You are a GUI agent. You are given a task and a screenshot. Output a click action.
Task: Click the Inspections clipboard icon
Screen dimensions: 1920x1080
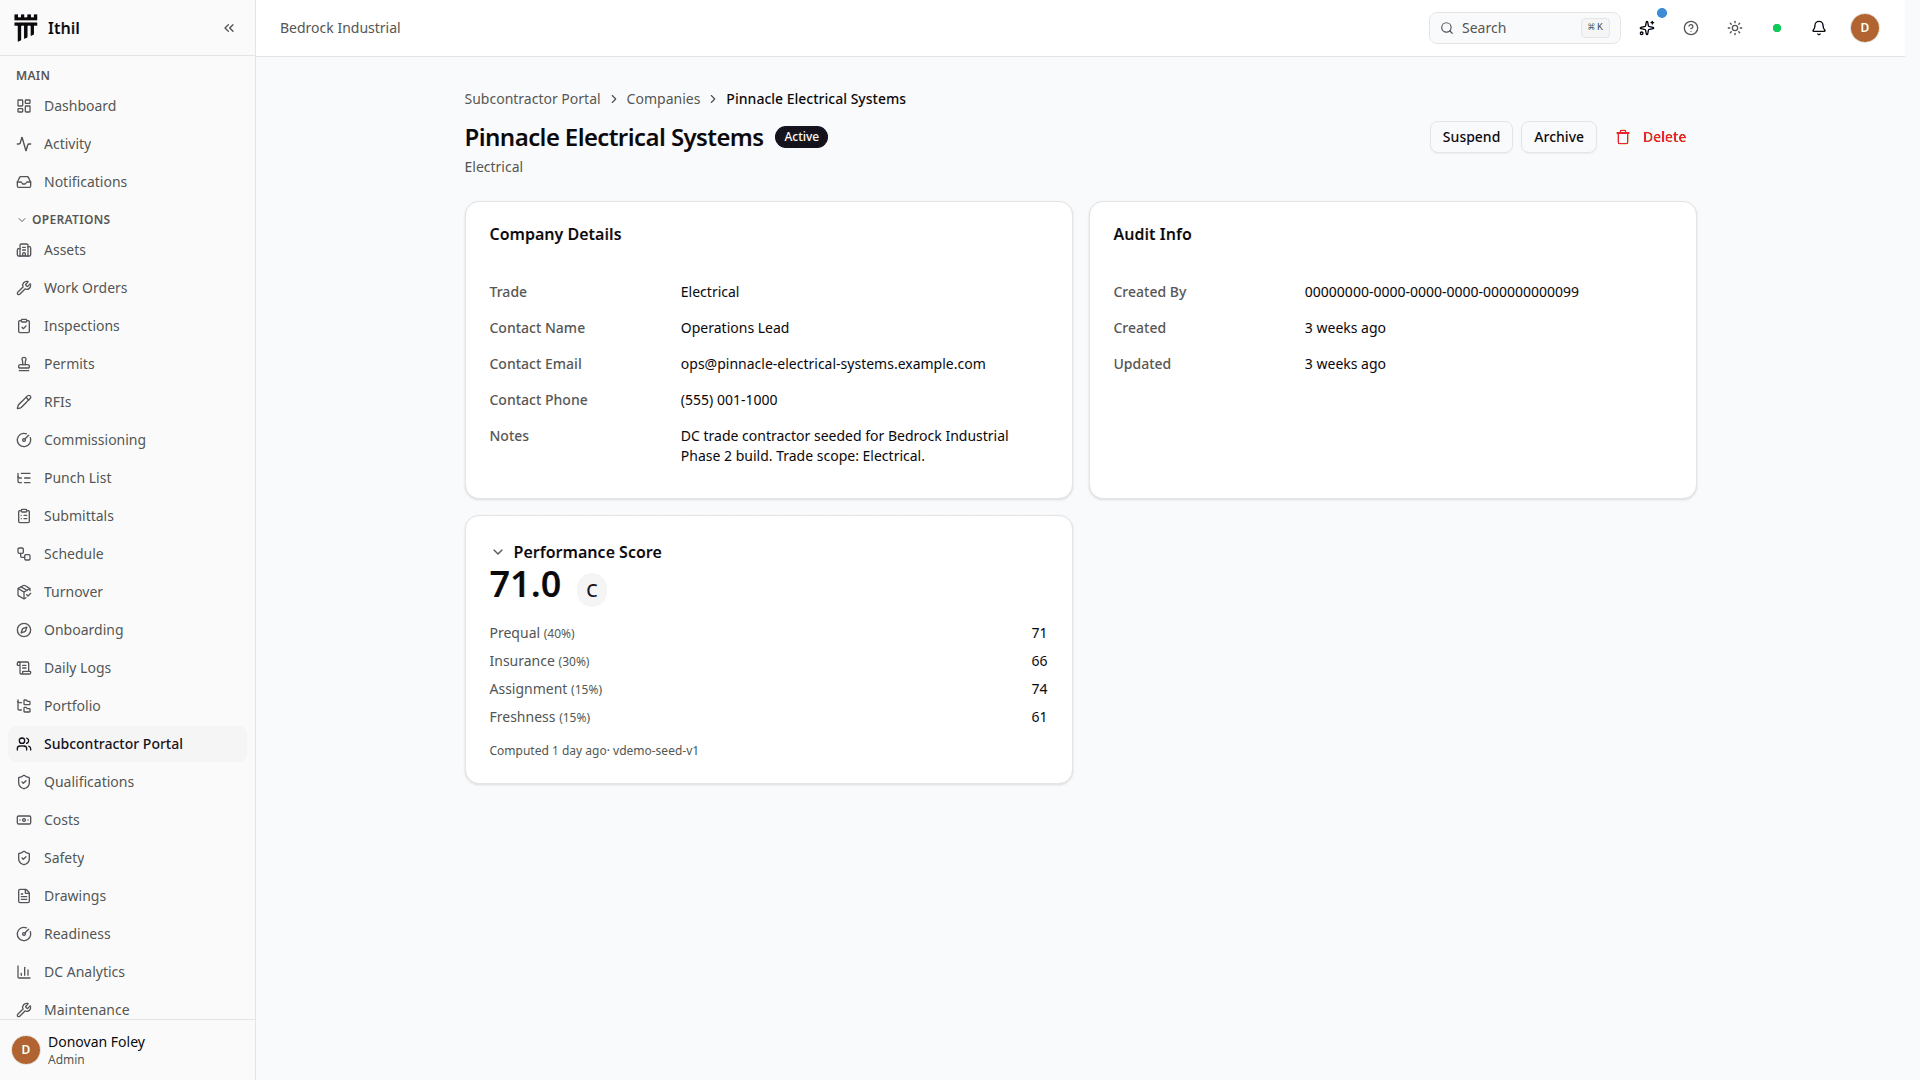pyautogui.click(x=24, y=326)
